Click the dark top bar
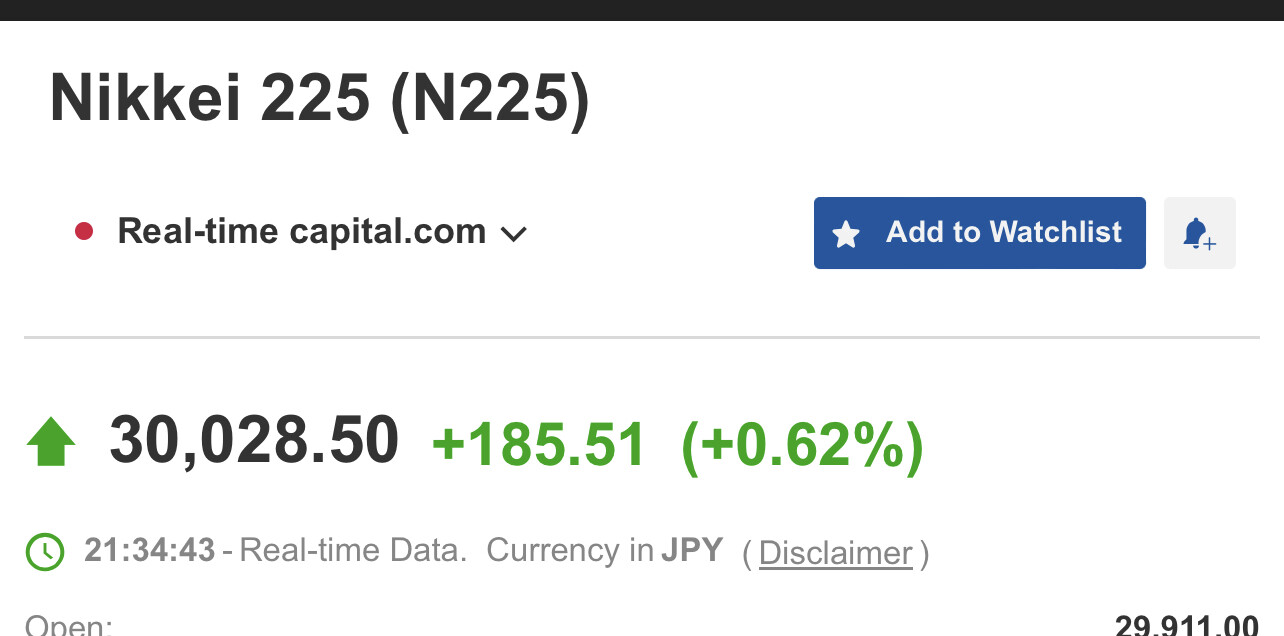Viewport: 1284px width, 636px height. coord(642,10)
